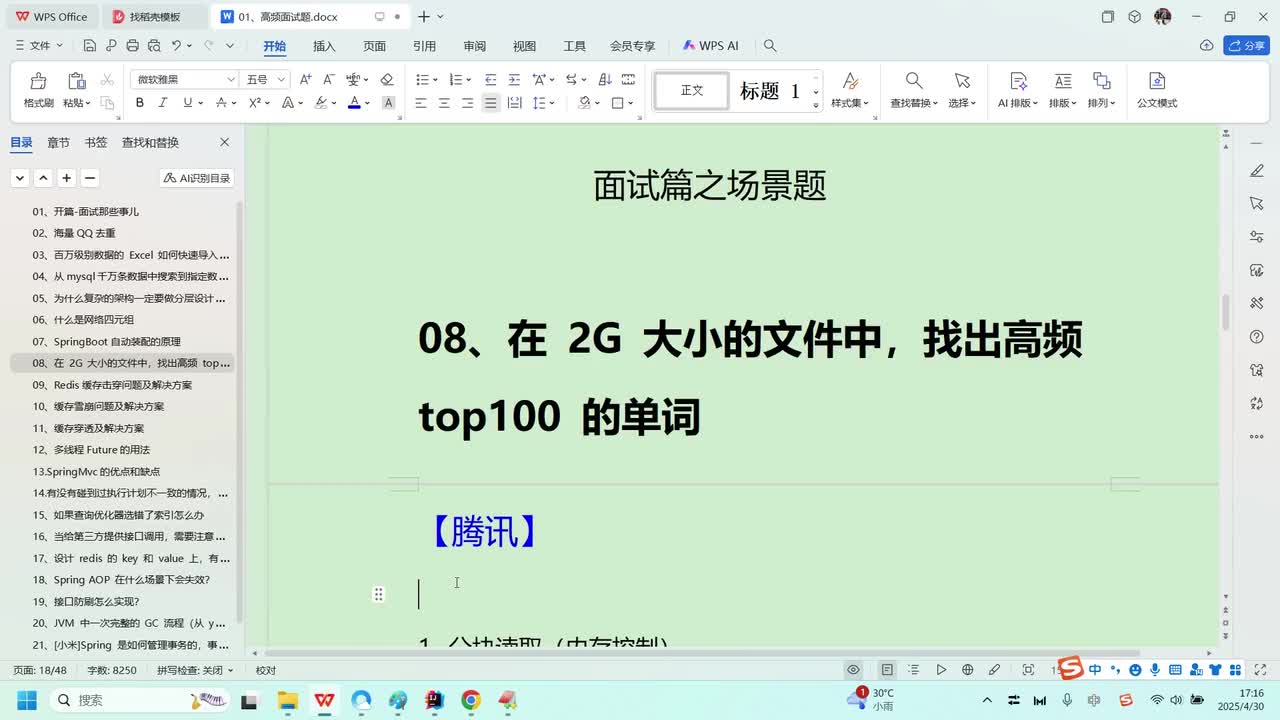Image resolution: width=1280 pixels, height=720 pixels.
Task: Toggle spell check 拼写检查 in status bar
Action: 194,670
